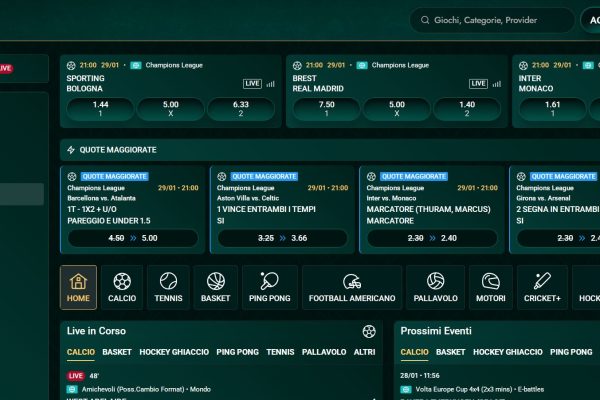The height and width of the screenshot is (400, 600).
Task: Bet draw at 5.00 for Brest Real Madrid
Action: (397, 109)
